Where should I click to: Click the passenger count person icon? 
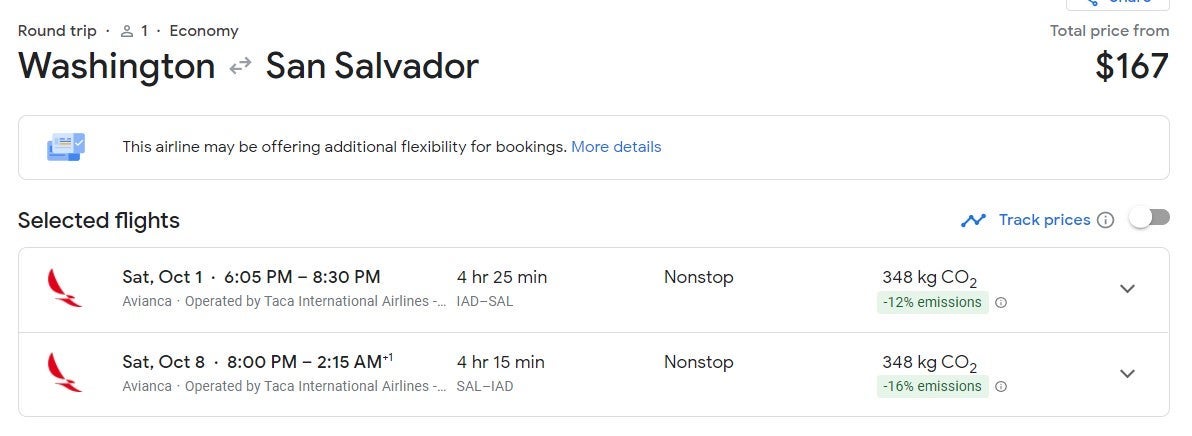click(127, 31)
